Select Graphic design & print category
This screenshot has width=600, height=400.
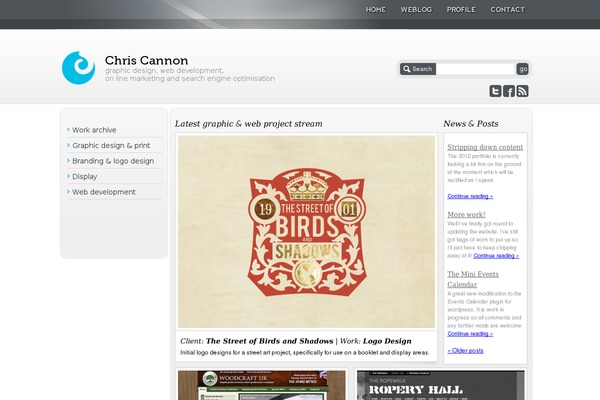point(111,145)
